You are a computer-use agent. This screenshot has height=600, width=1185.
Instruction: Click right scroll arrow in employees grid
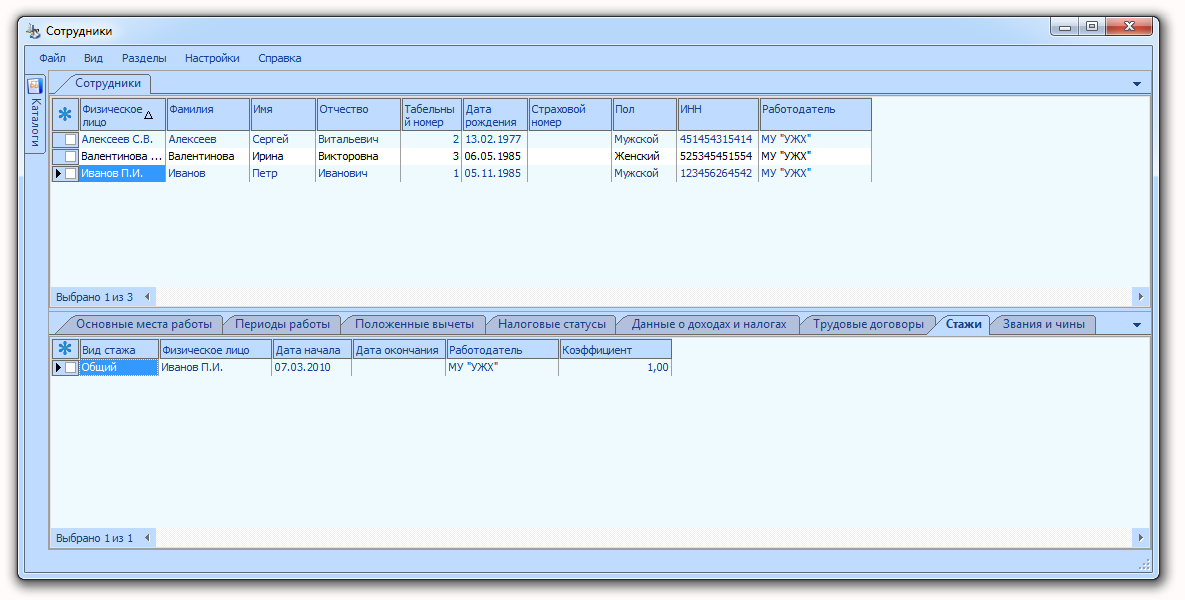point(1140,296)
